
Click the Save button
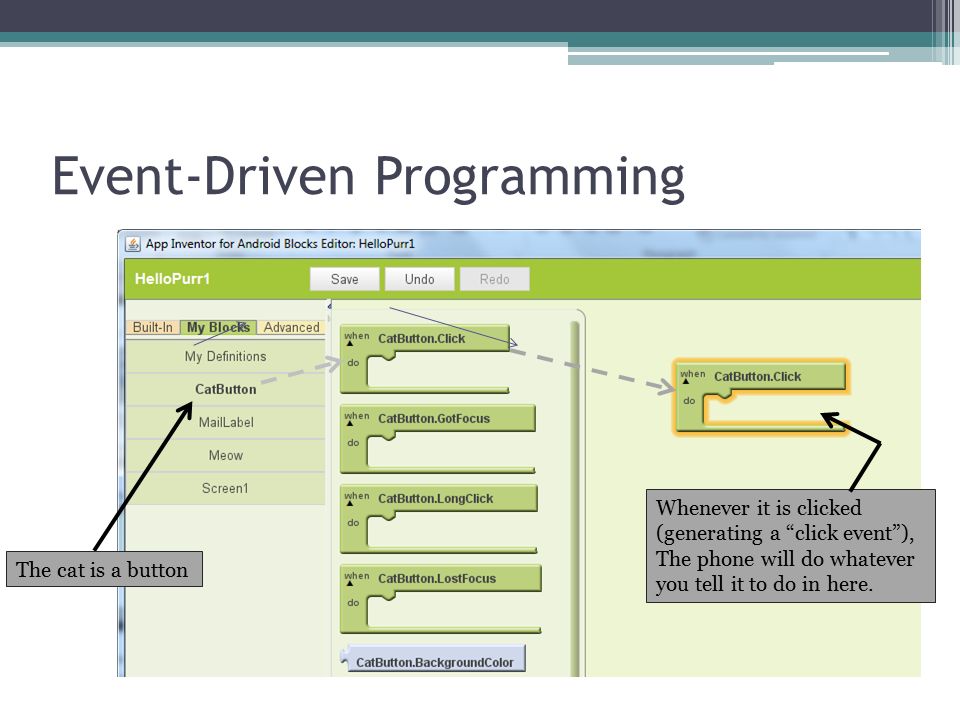click(x=345, y=279)
